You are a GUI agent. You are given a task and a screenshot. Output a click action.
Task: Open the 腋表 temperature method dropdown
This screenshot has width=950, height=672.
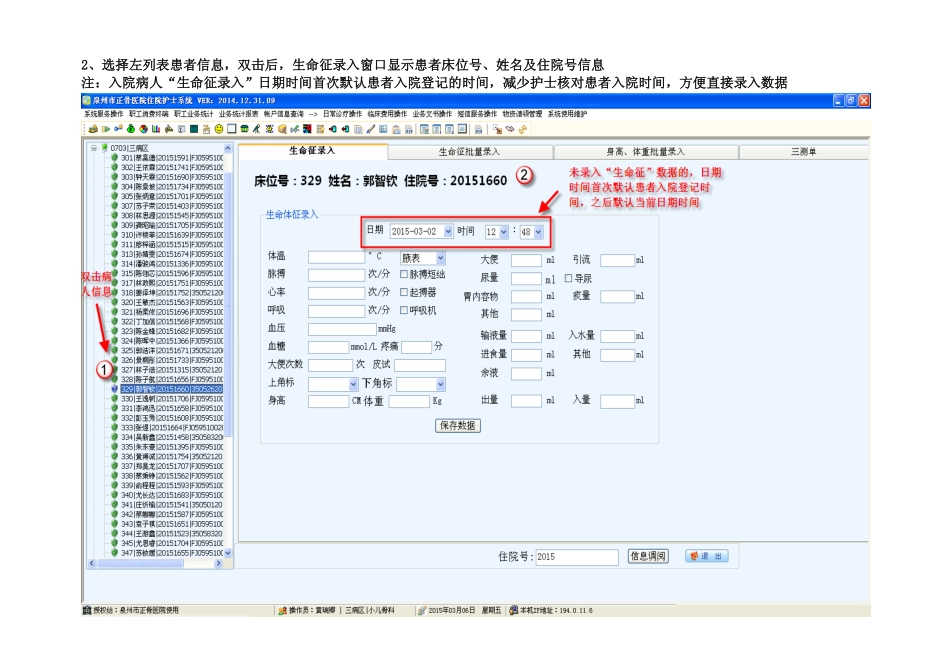click(x=440, y=258)
